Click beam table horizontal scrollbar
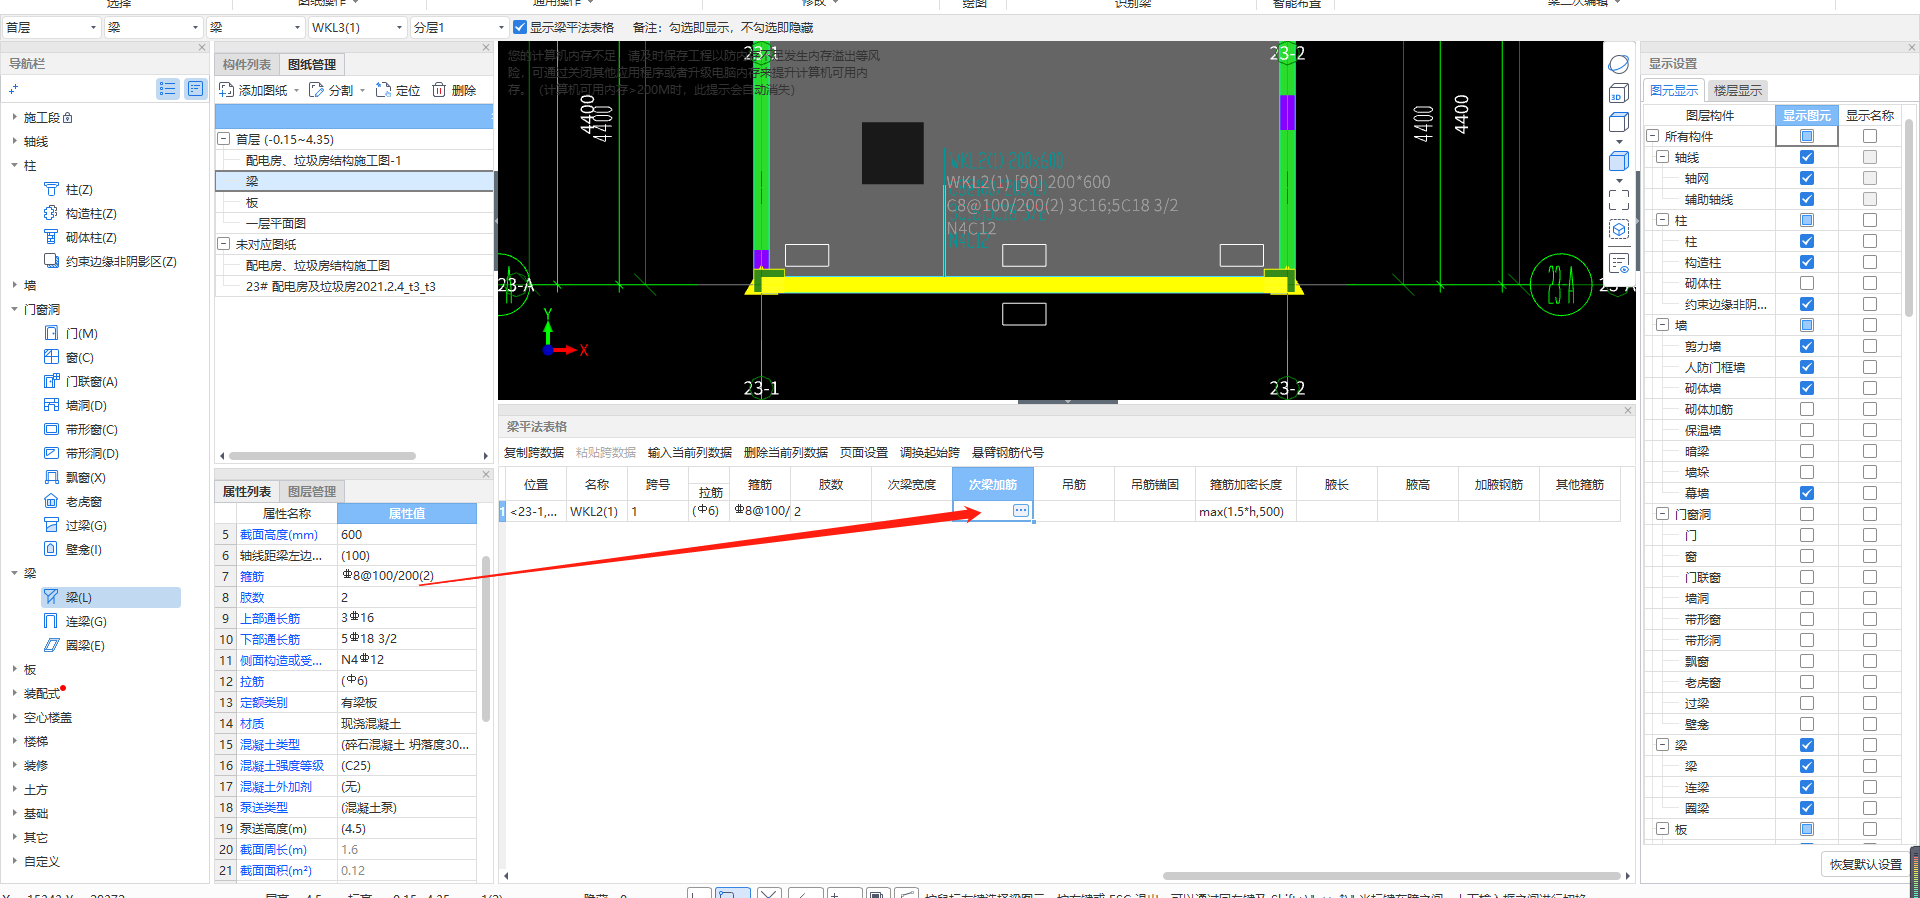The width and height of the screenshot is (1920, 898). [x=1391, y=875]
